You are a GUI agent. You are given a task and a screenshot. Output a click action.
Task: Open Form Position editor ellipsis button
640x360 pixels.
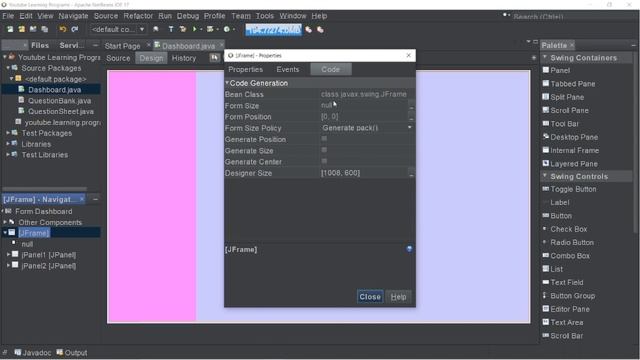[x=411, y=117]
